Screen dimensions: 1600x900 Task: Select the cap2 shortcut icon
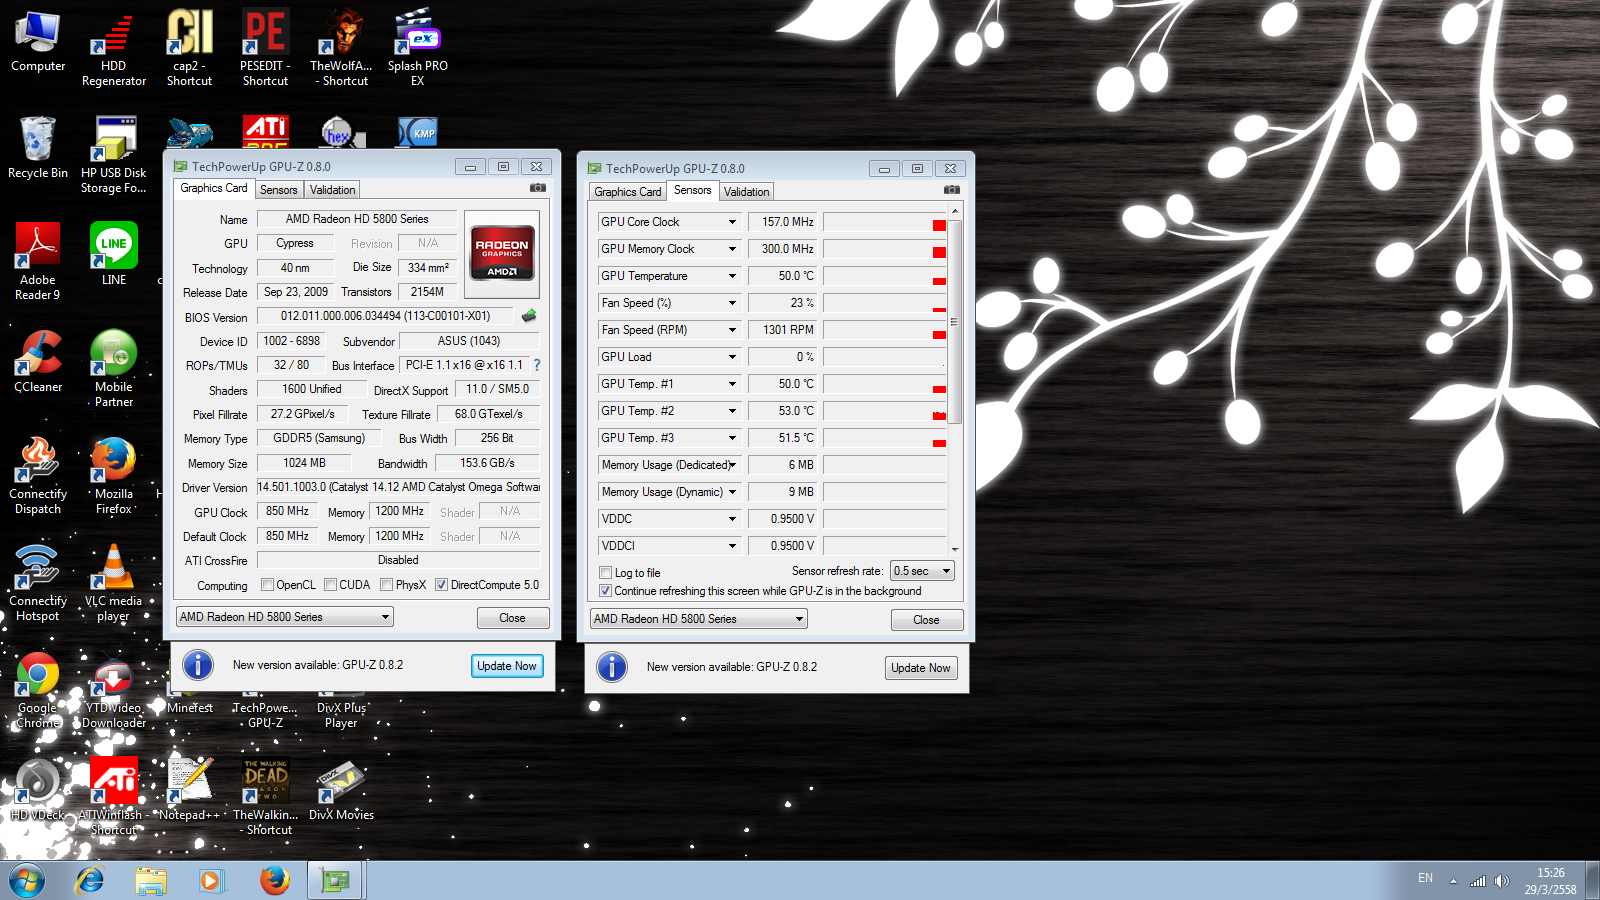click(x=189, y=49)
